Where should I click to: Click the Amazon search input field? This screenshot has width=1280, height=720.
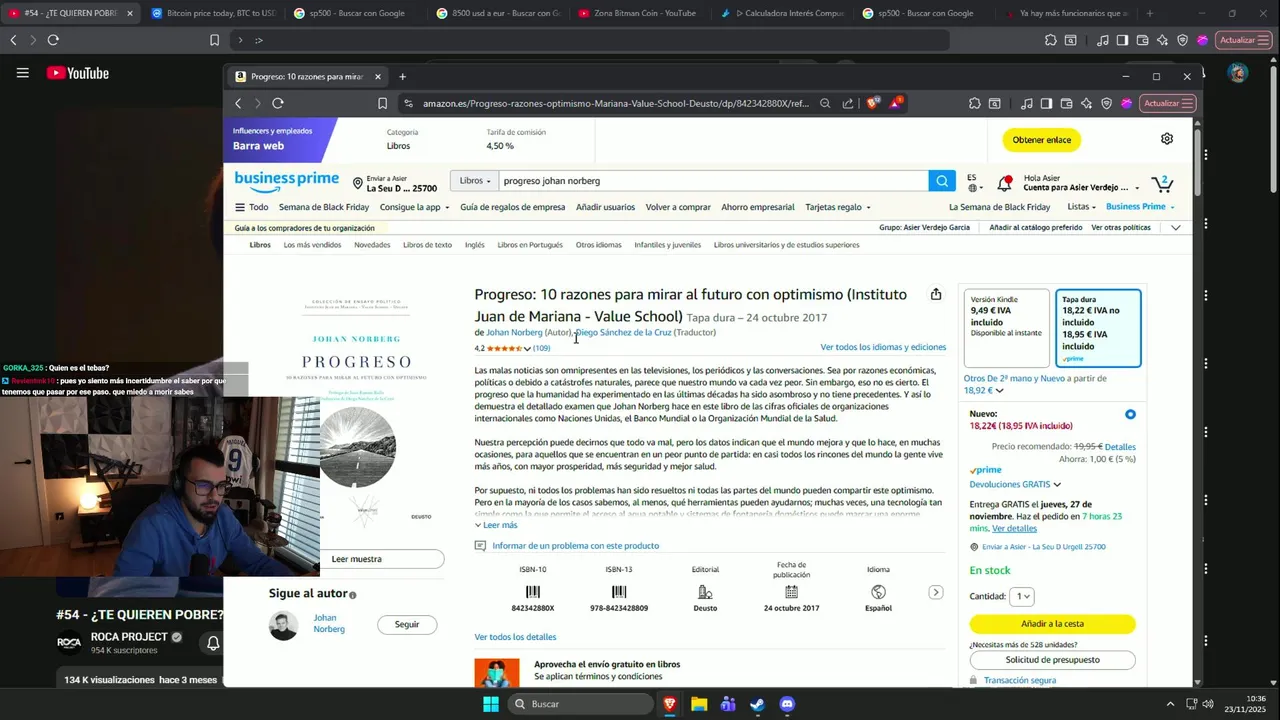pos(713,181)
